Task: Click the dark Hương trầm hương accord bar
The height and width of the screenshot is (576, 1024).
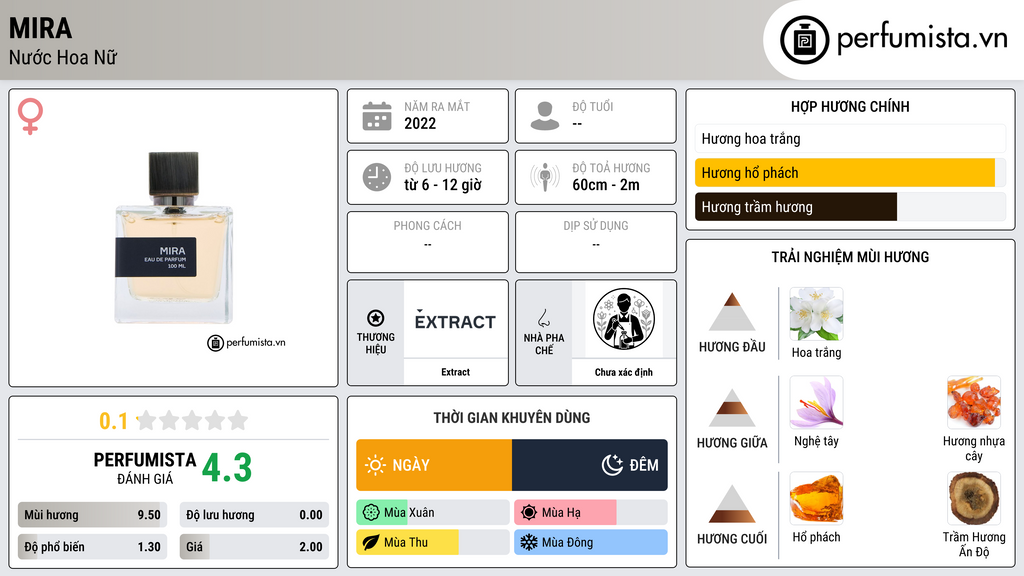Action: point(850,207)
